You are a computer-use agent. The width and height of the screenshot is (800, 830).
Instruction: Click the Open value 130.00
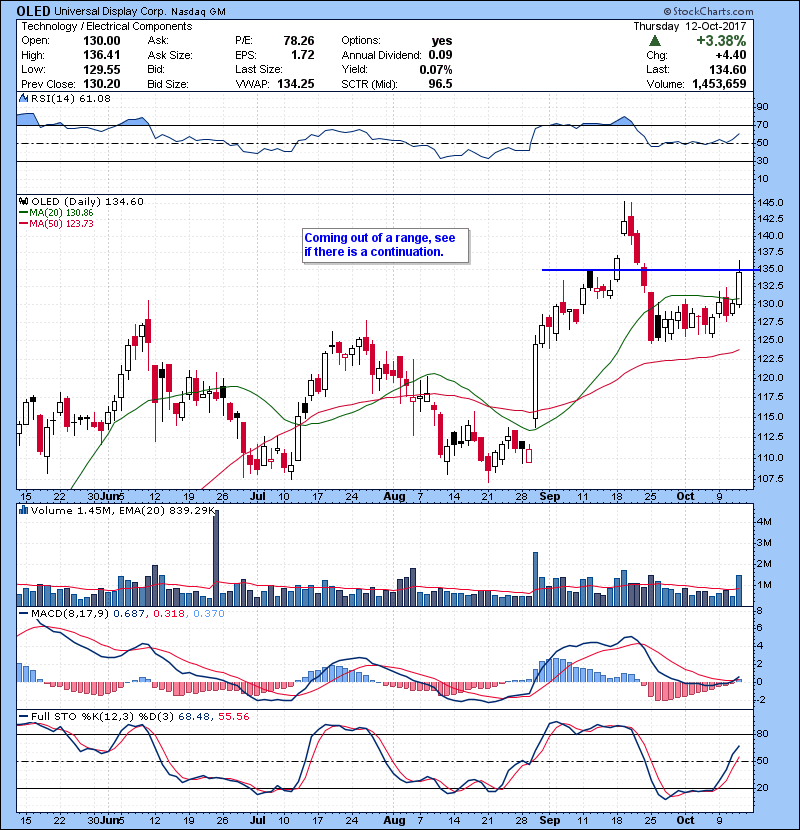coord(101,41)
